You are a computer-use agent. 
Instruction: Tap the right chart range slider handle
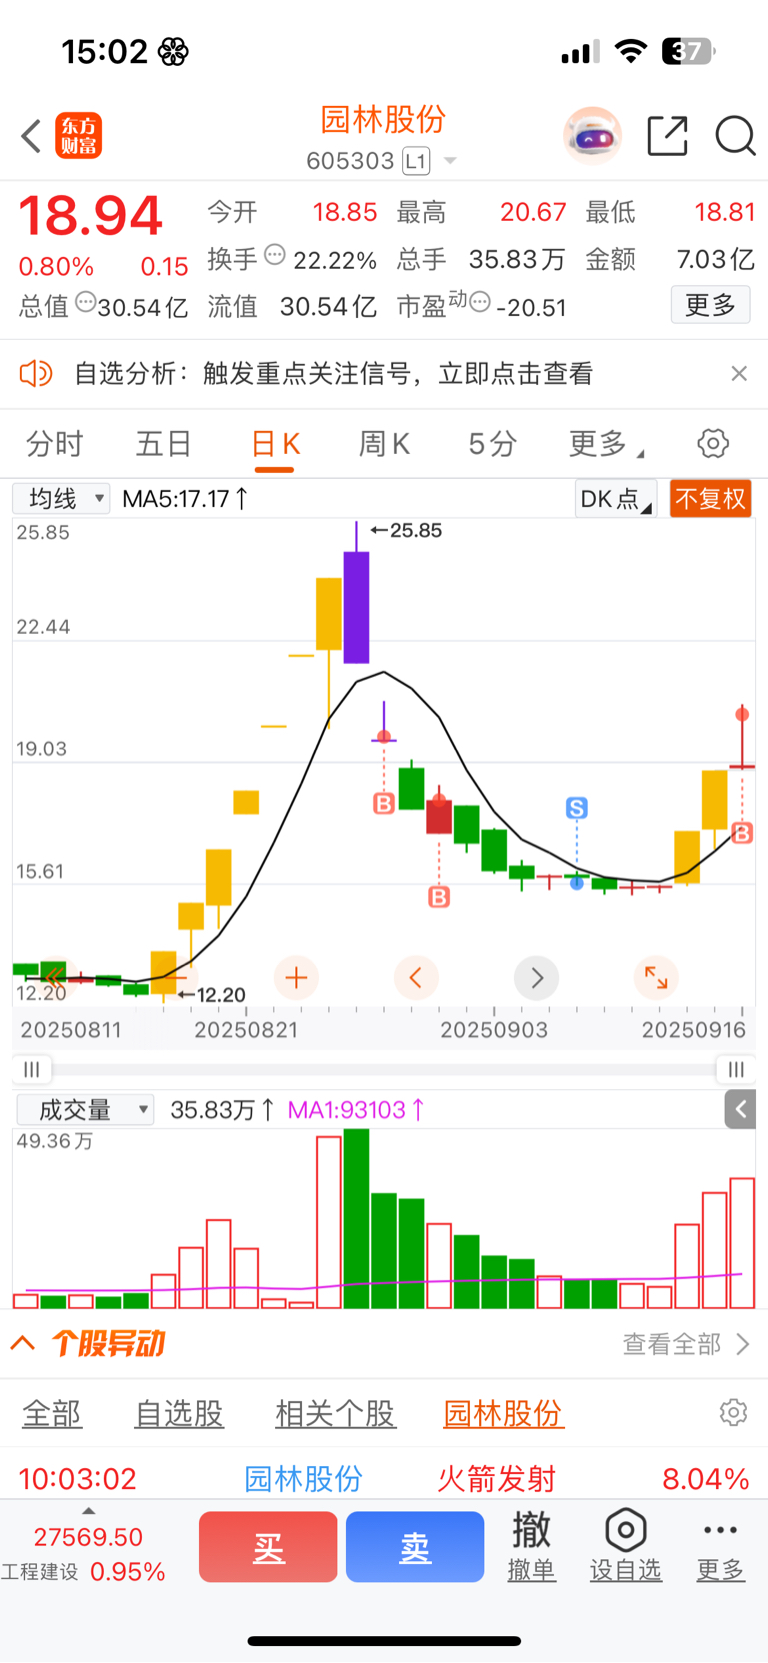[736, 1069]
